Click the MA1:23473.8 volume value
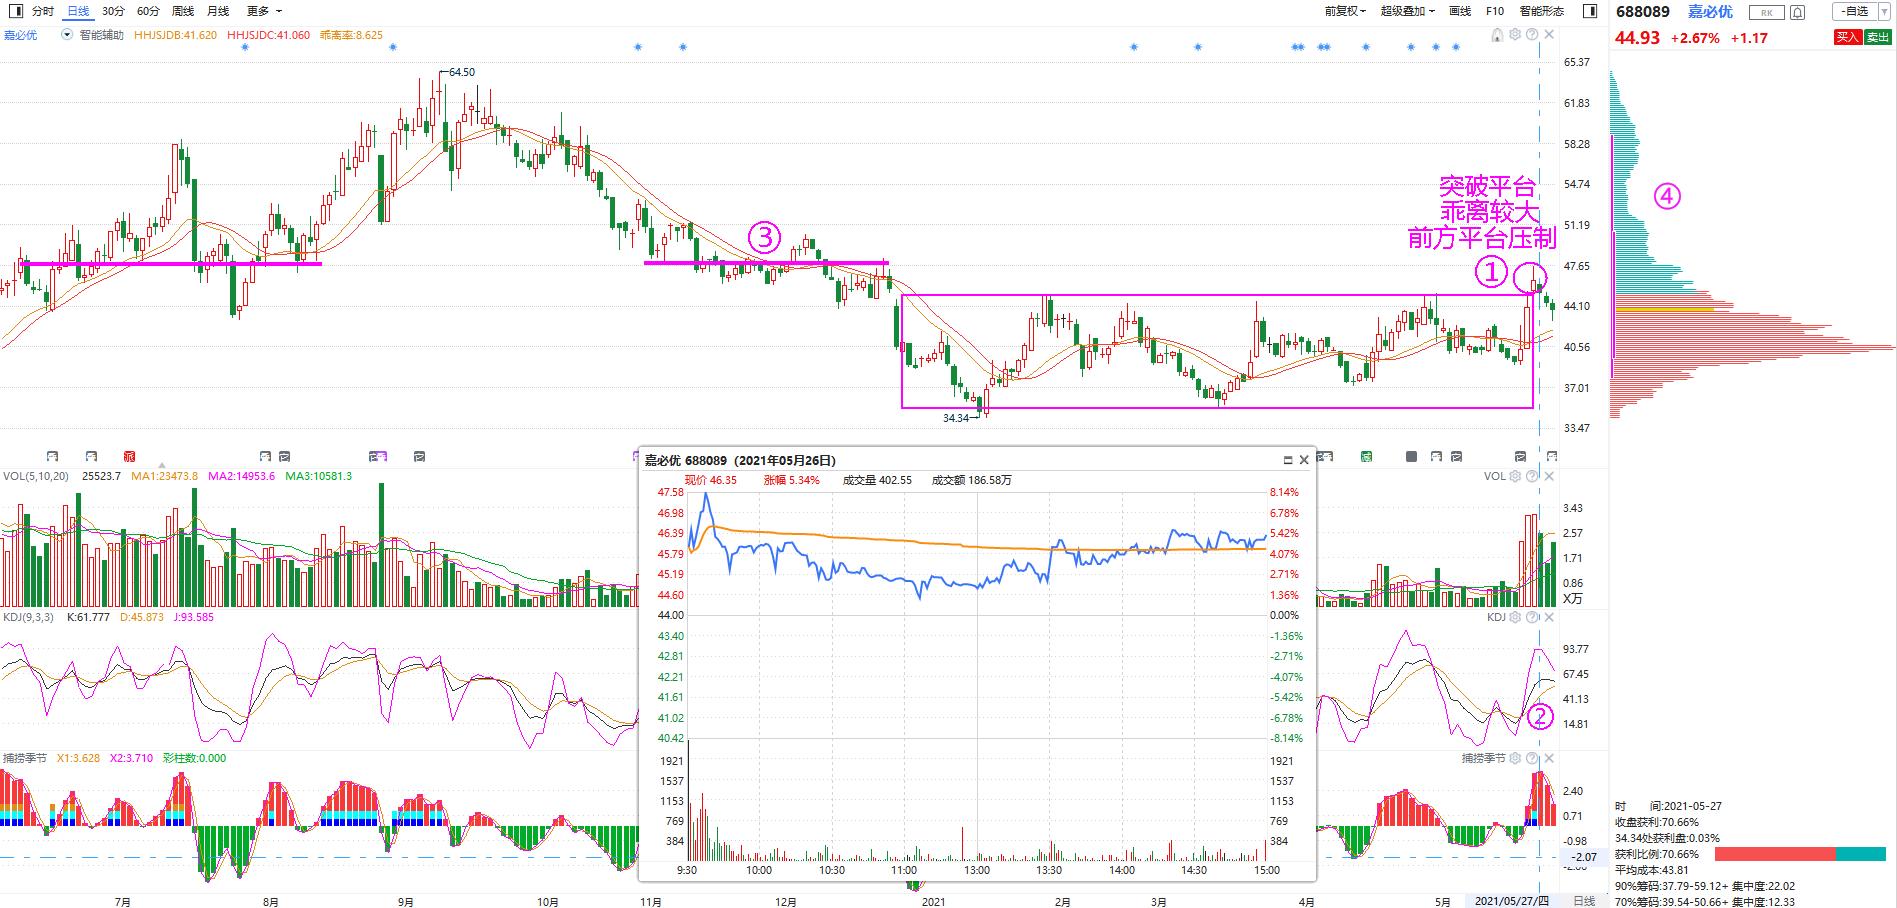1897x908 pixels. [166, 476]
